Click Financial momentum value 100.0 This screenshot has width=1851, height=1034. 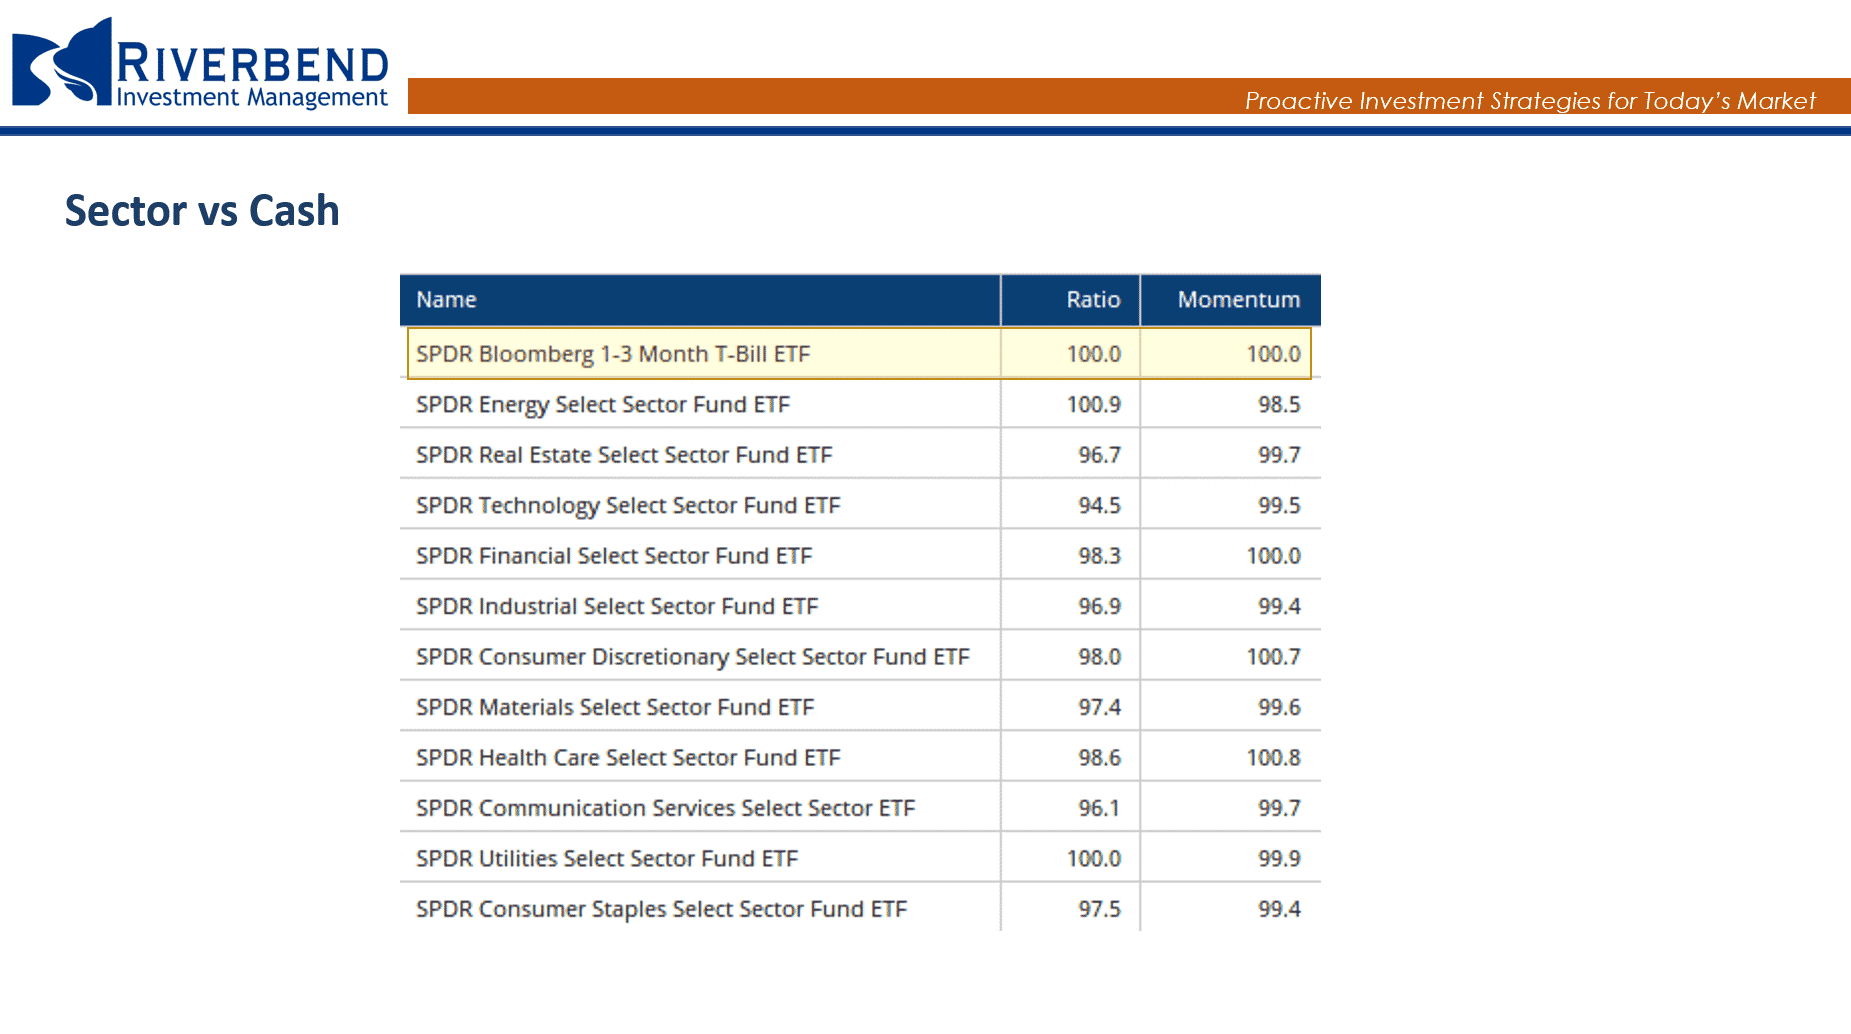click(1273, 556)
